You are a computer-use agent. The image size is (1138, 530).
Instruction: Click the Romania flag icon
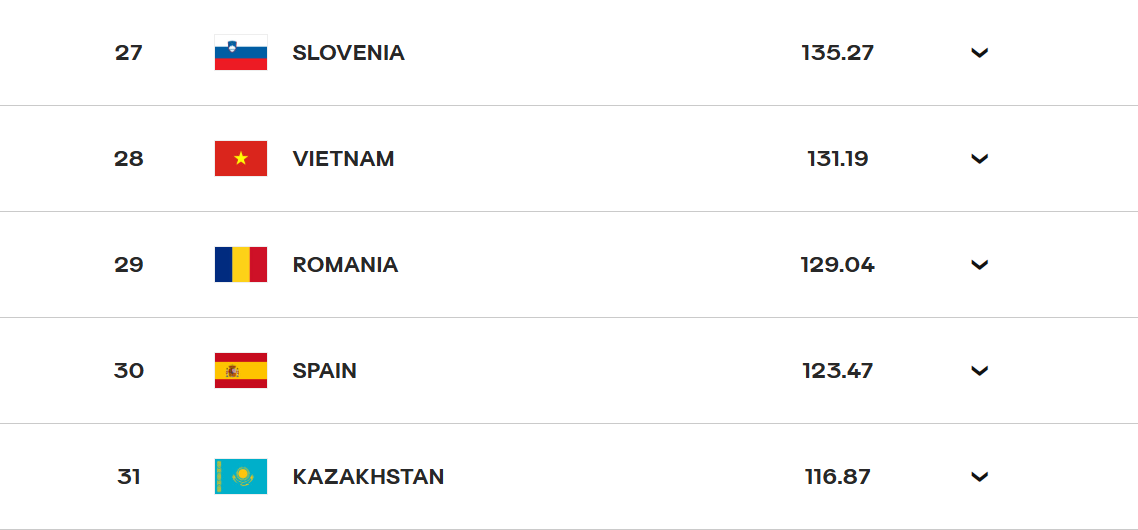point(241,264)
